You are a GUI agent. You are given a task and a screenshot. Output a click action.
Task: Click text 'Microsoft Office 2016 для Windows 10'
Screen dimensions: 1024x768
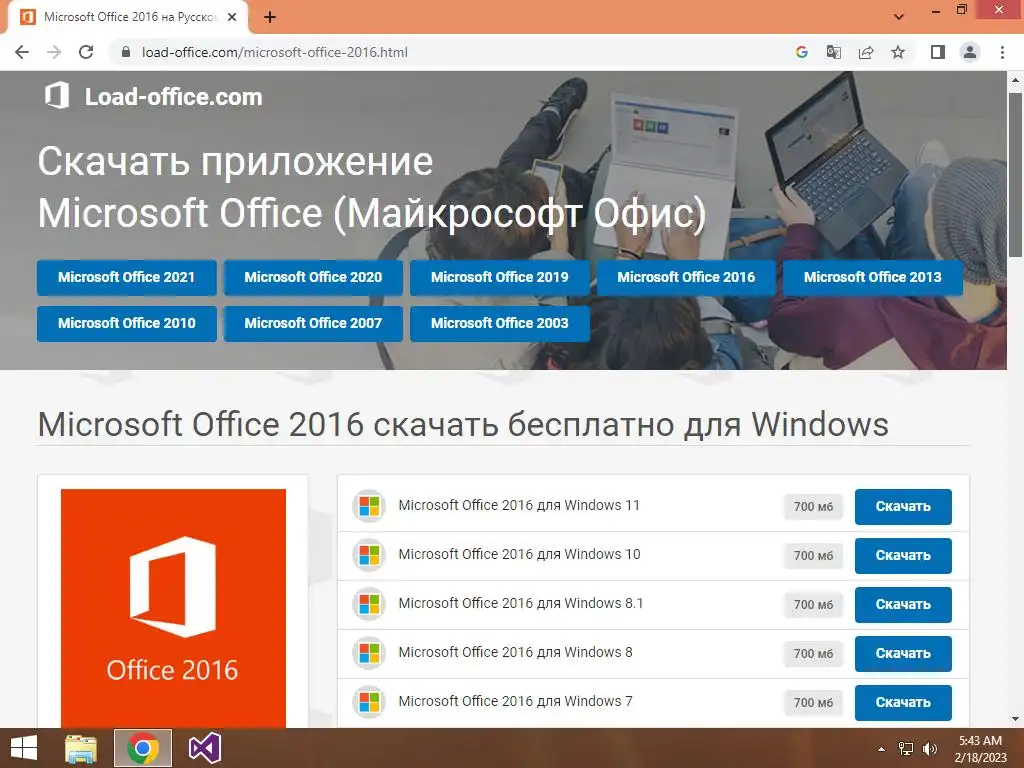519,554
